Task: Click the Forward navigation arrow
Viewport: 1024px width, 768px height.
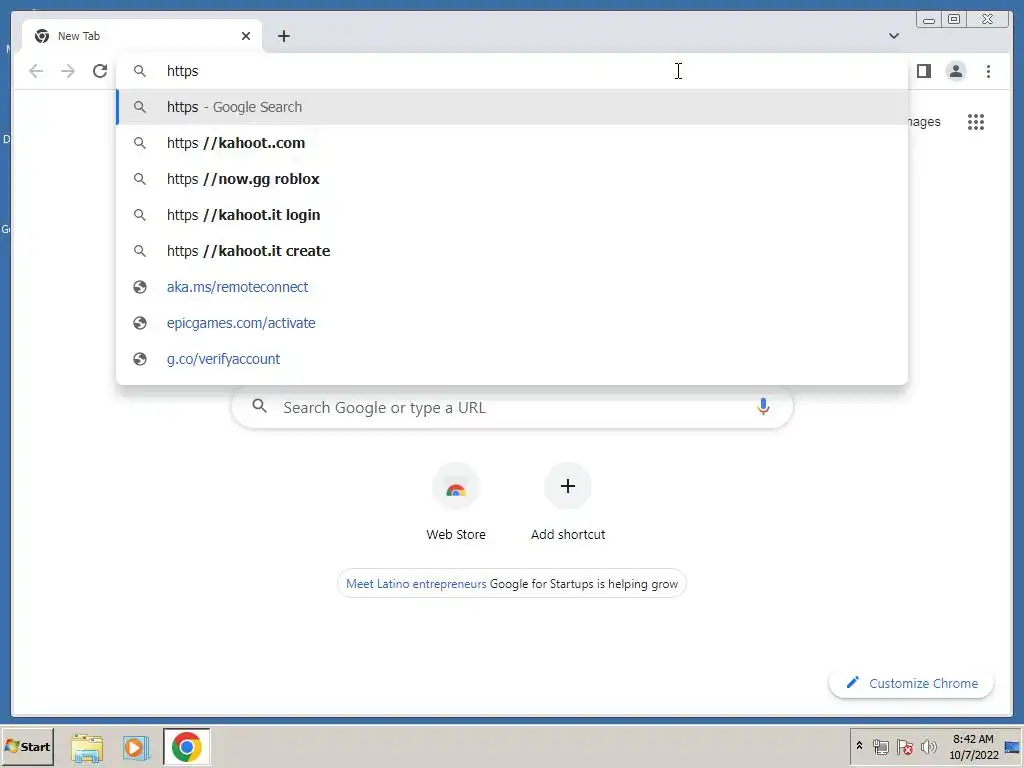Action: click(68, 71)
